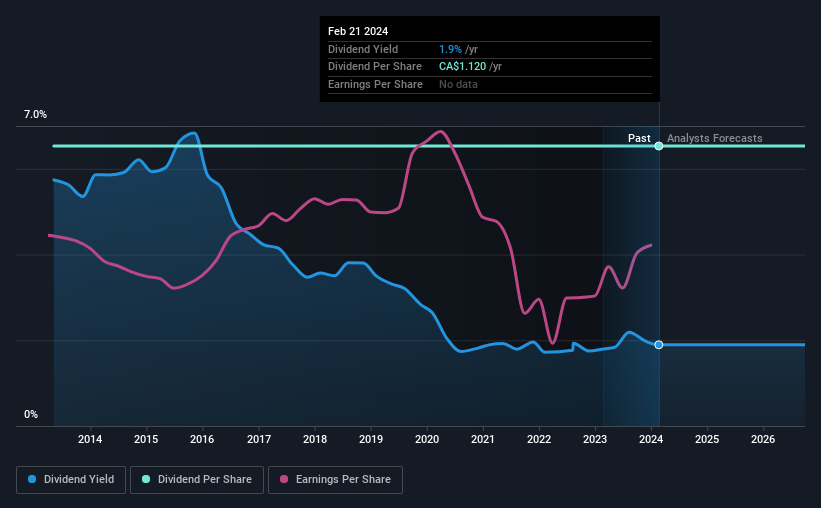Click the teal marker dot at Feb 2024

659,146
